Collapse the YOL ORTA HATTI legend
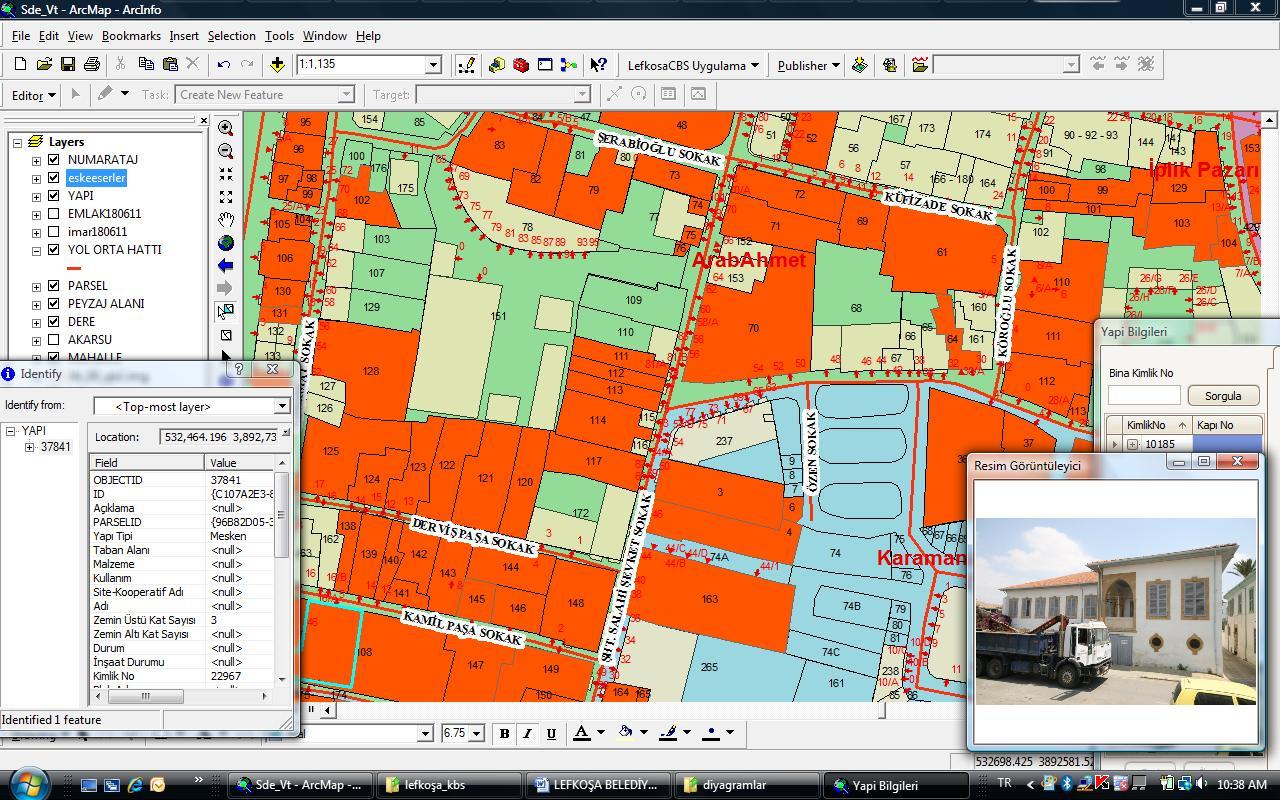1280x800 pixels. [x=37, y=250]
